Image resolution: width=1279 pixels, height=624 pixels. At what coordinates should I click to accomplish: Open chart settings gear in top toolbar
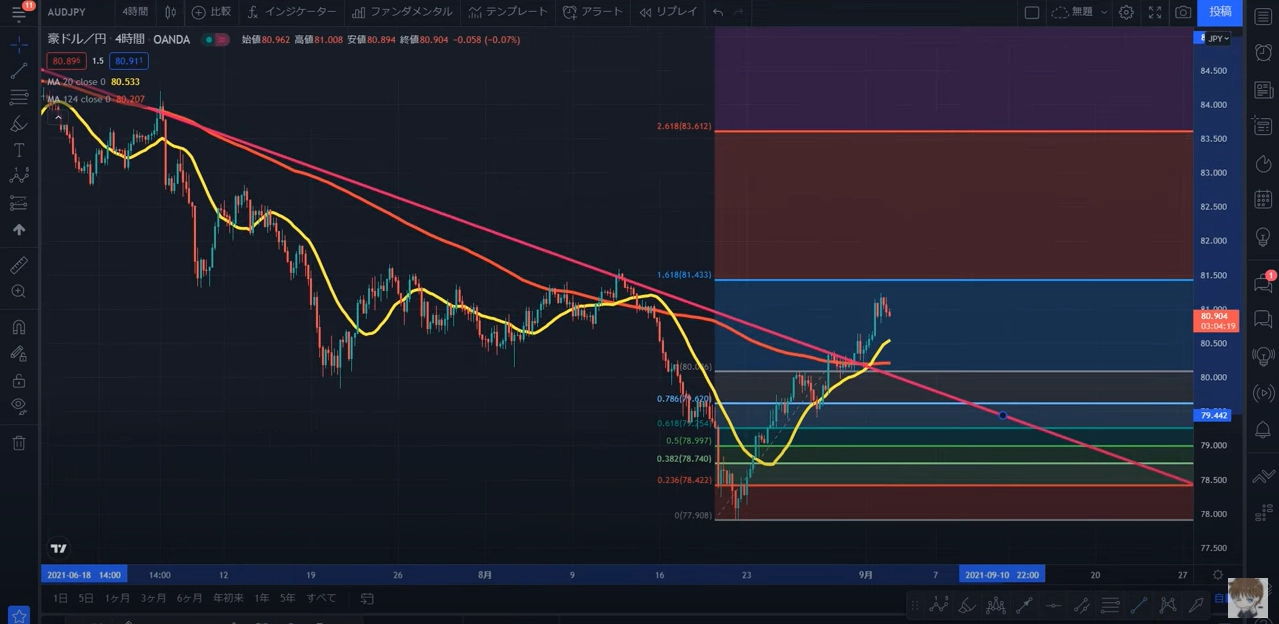tap(1126, 12)
